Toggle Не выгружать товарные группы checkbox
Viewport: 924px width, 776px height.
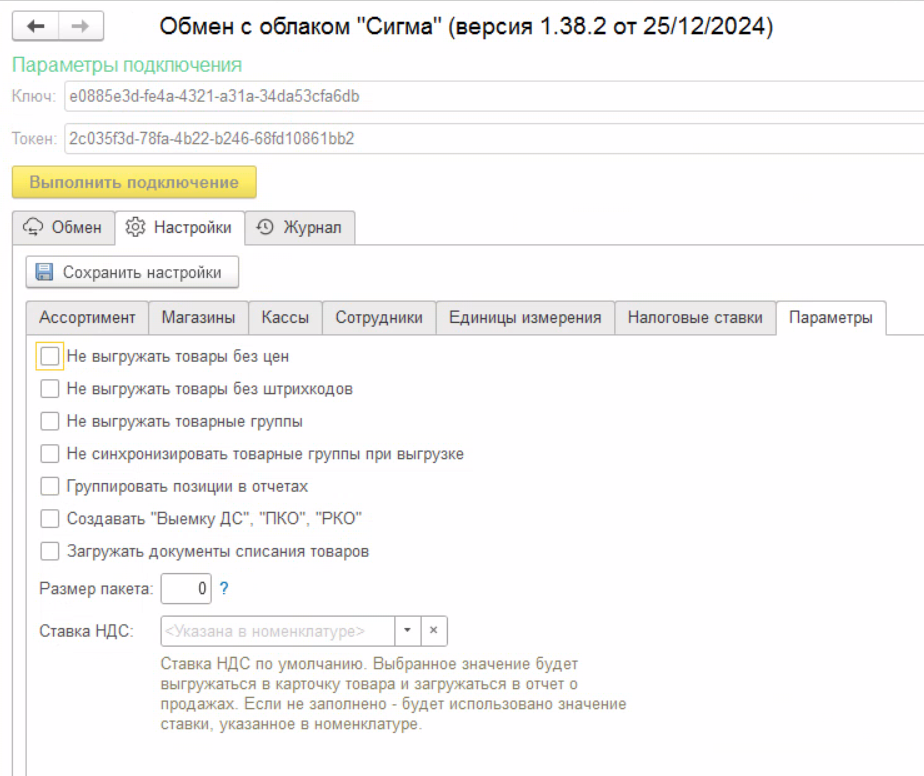[50, 421]
